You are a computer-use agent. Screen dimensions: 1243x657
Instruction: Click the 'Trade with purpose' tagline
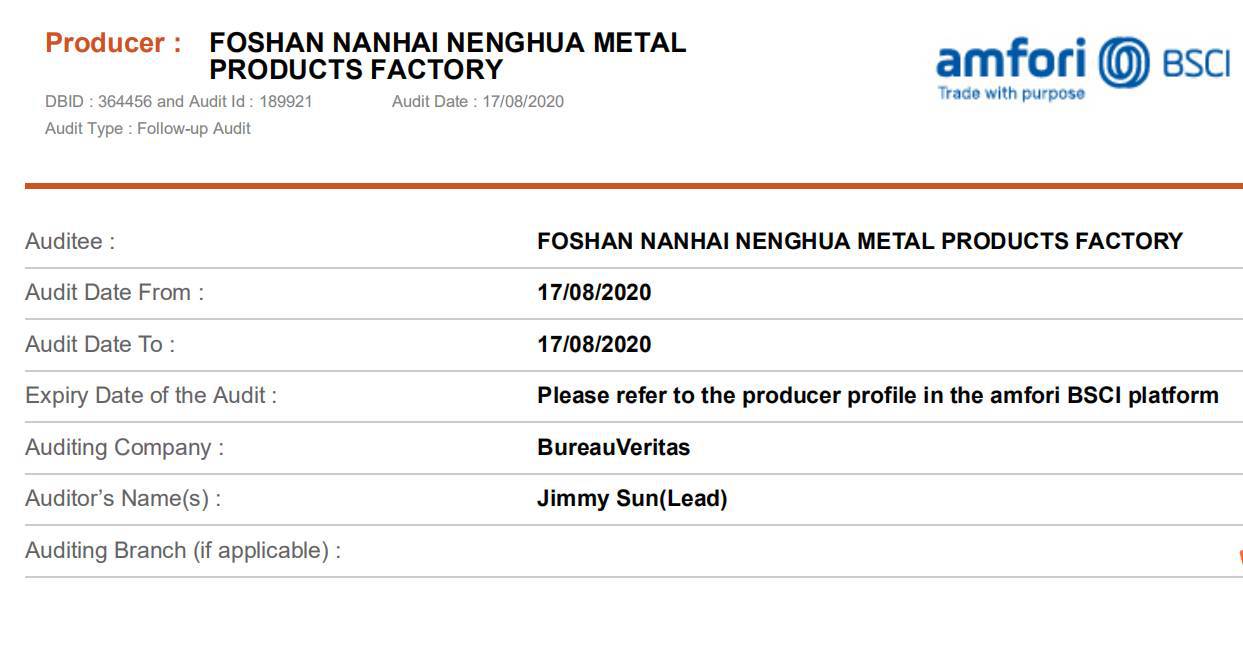click(x=1010, y=94)
